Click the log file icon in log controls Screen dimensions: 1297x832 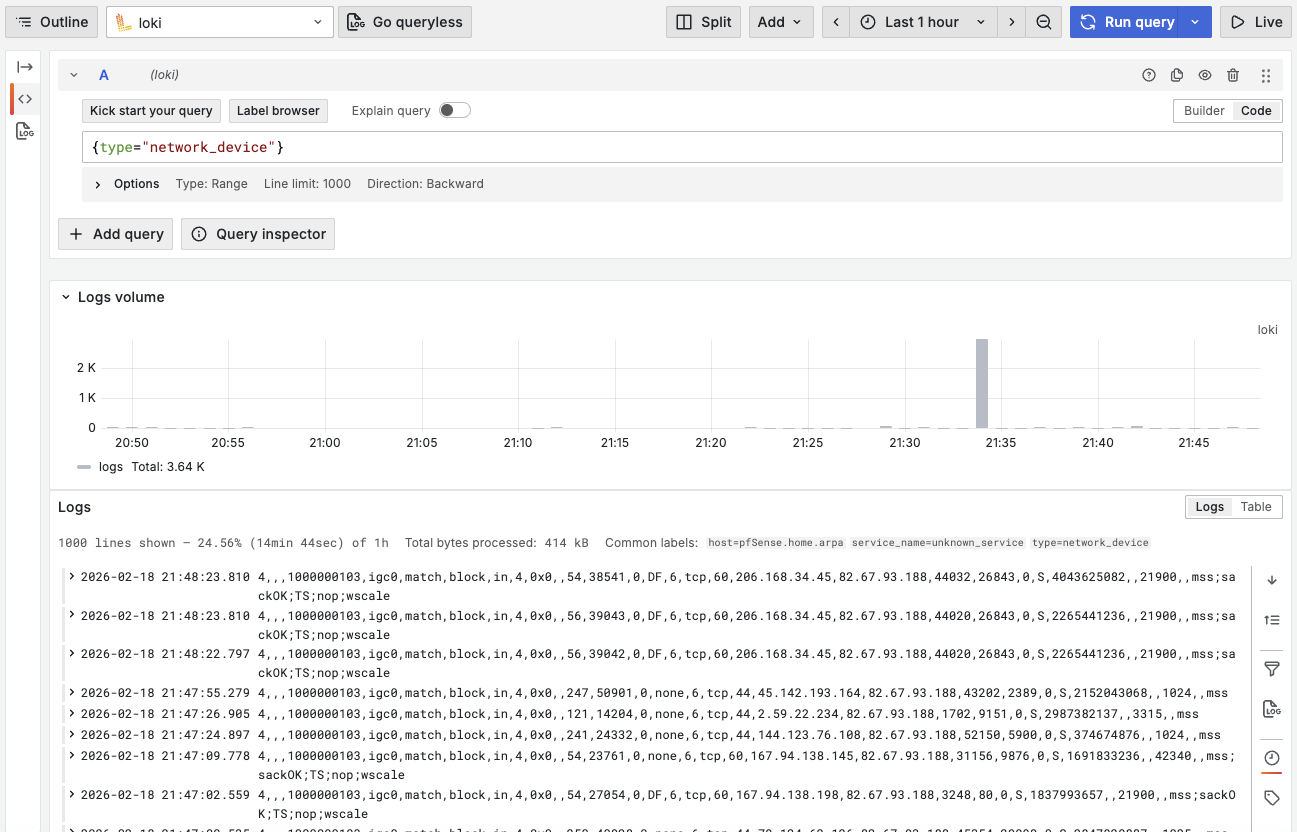(x=1272, y=709)
